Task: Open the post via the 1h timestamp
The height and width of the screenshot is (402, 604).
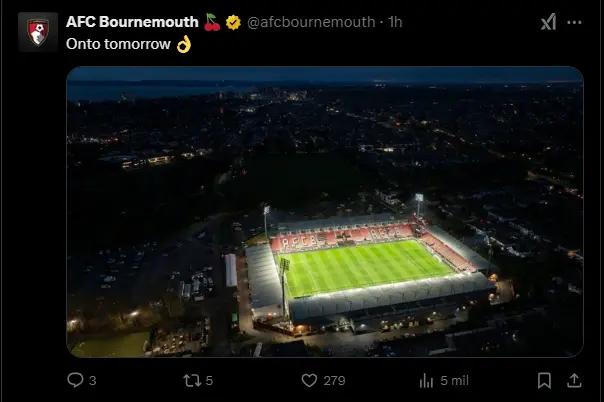Action: coord(395,22)
